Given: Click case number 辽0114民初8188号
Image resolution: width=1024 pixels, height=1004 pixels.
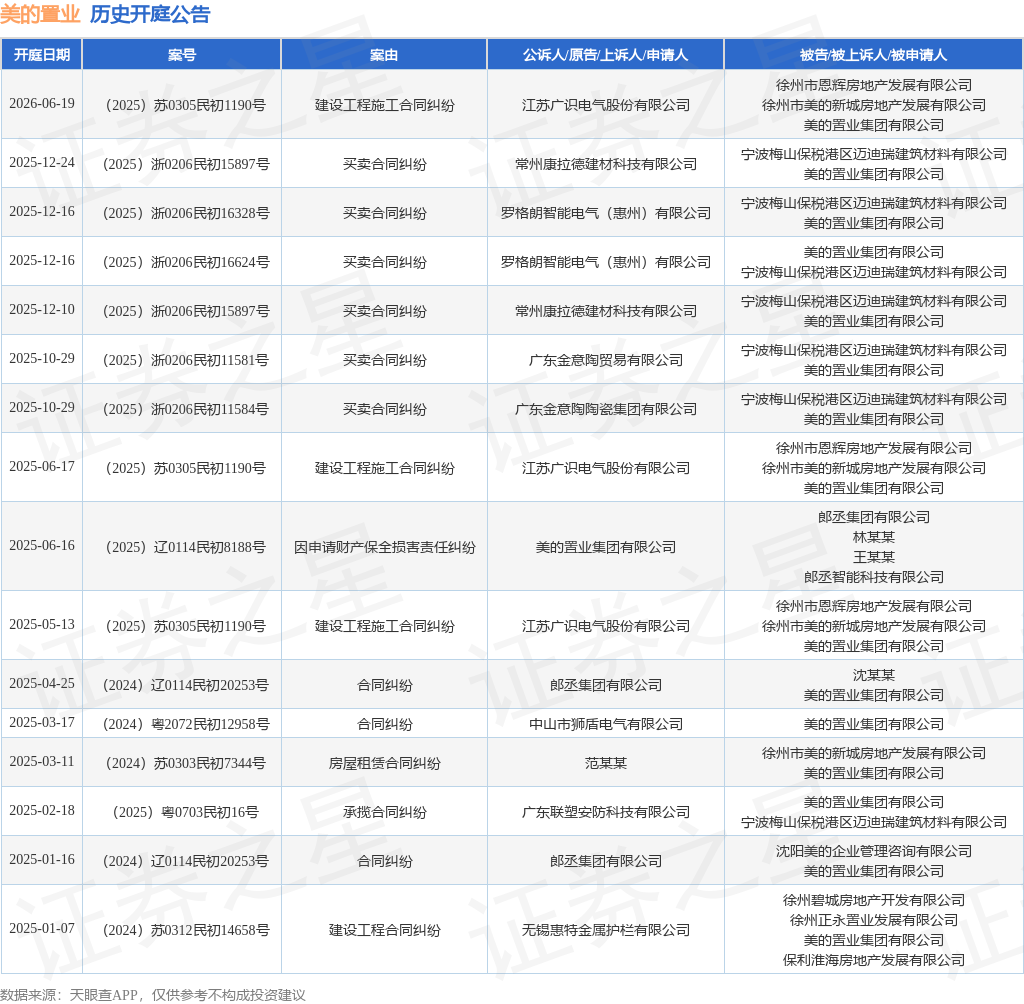Looking at the screenshot, I should (x=210, y=547).
